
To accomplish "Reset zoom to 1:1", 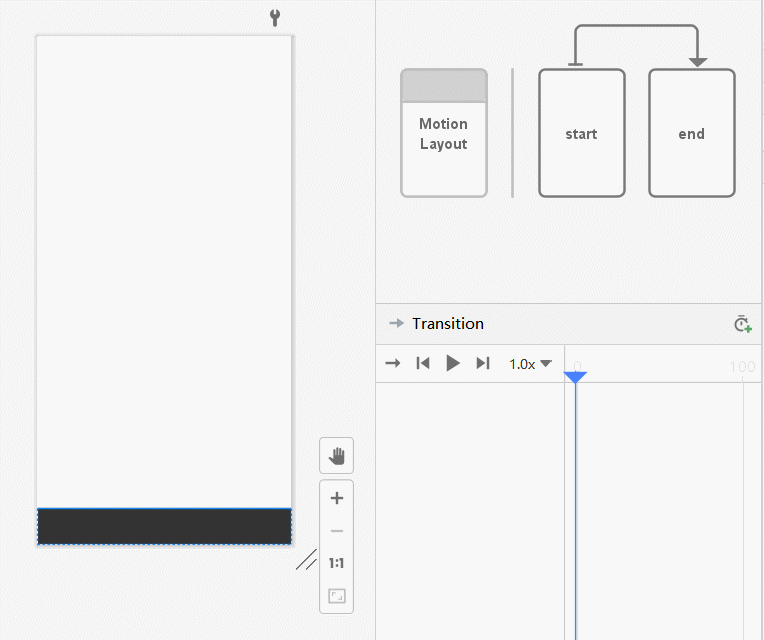I will pos(337,563).
